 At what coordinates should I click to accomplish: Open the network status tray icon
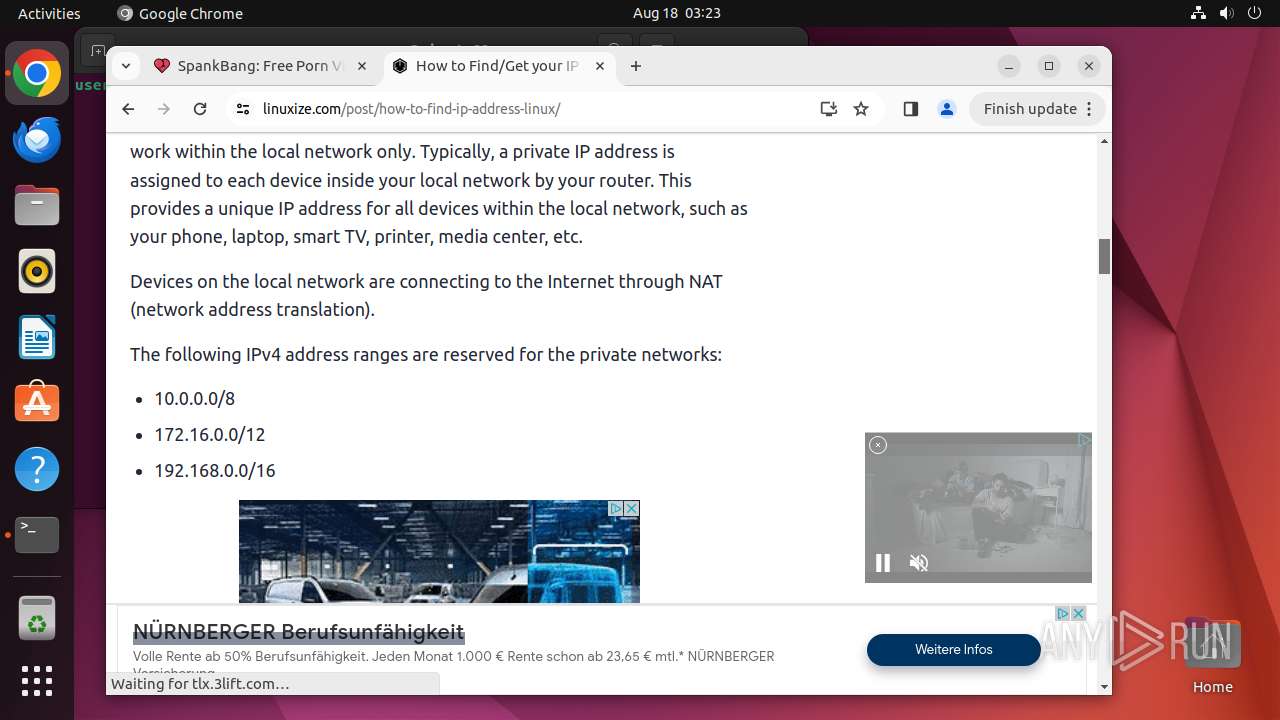(1199, 13)
